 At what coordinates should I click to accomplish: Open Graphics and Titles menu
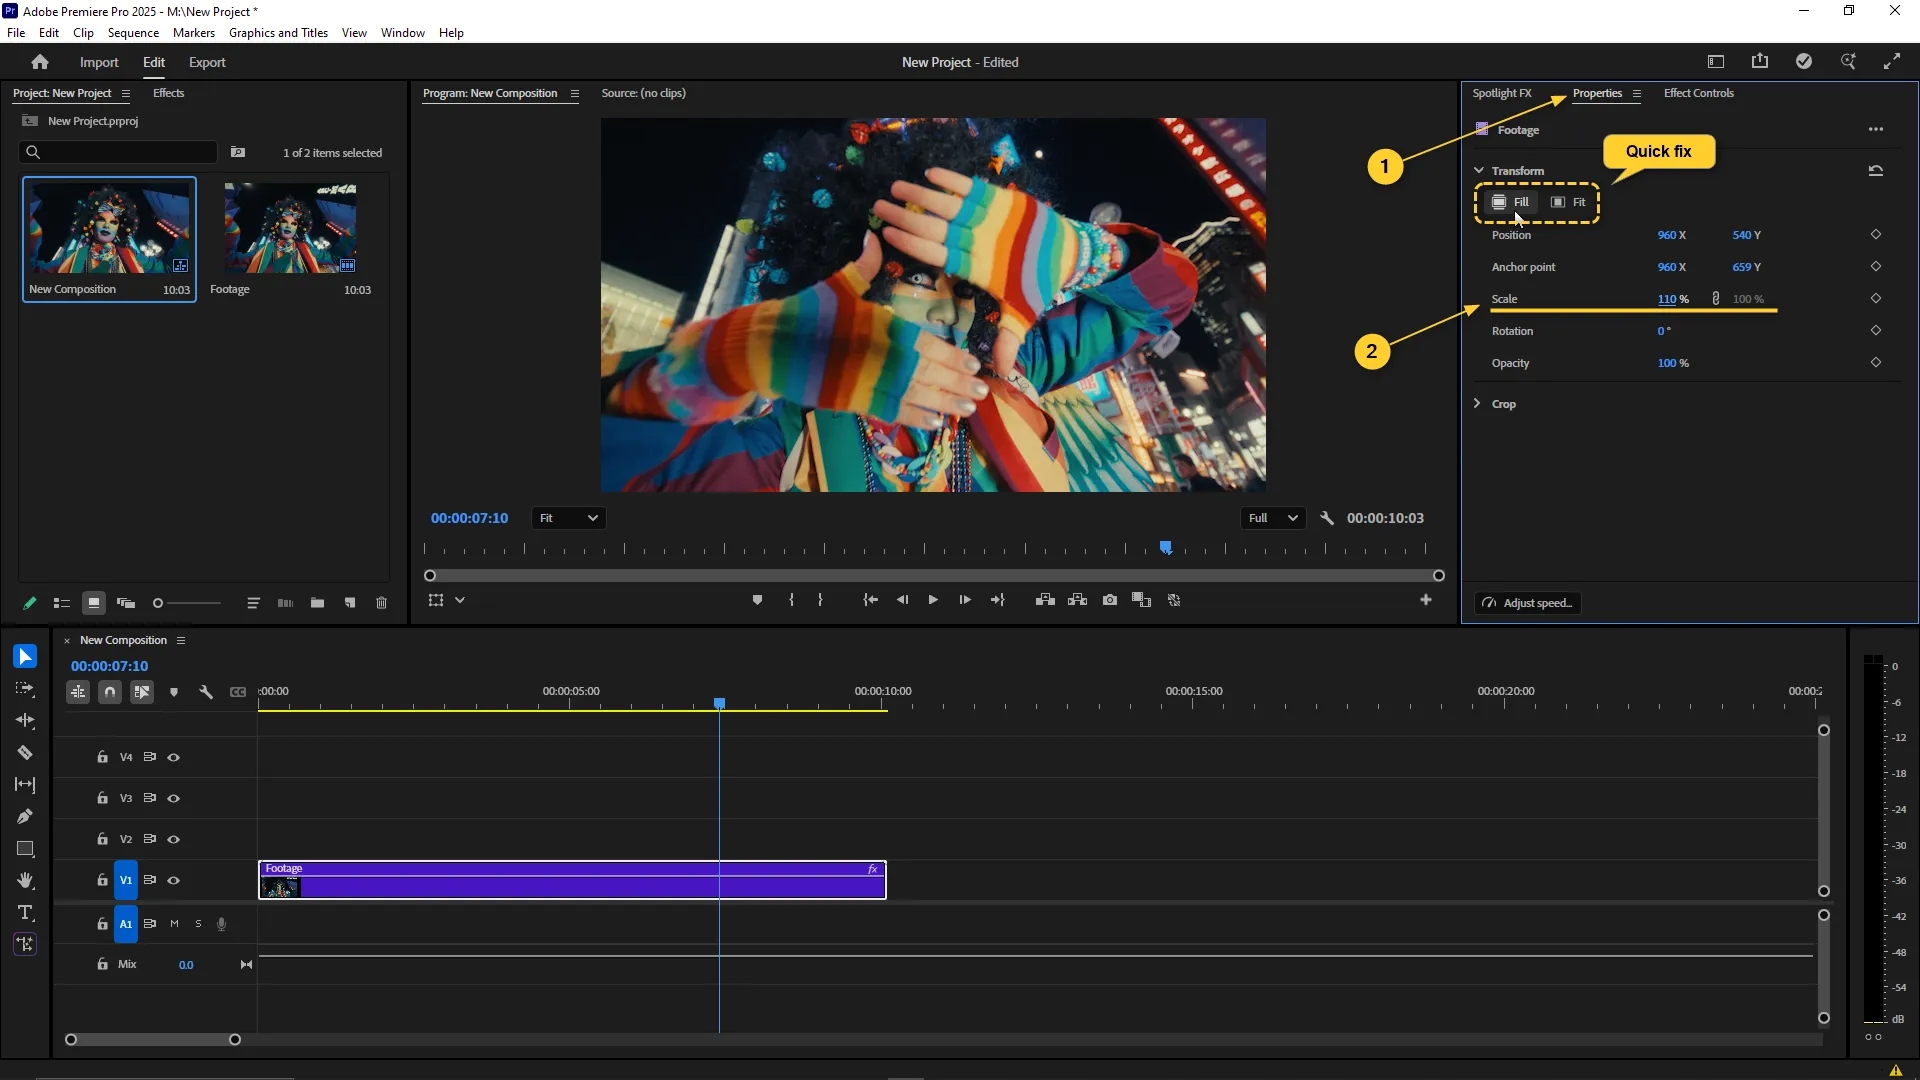278,33
